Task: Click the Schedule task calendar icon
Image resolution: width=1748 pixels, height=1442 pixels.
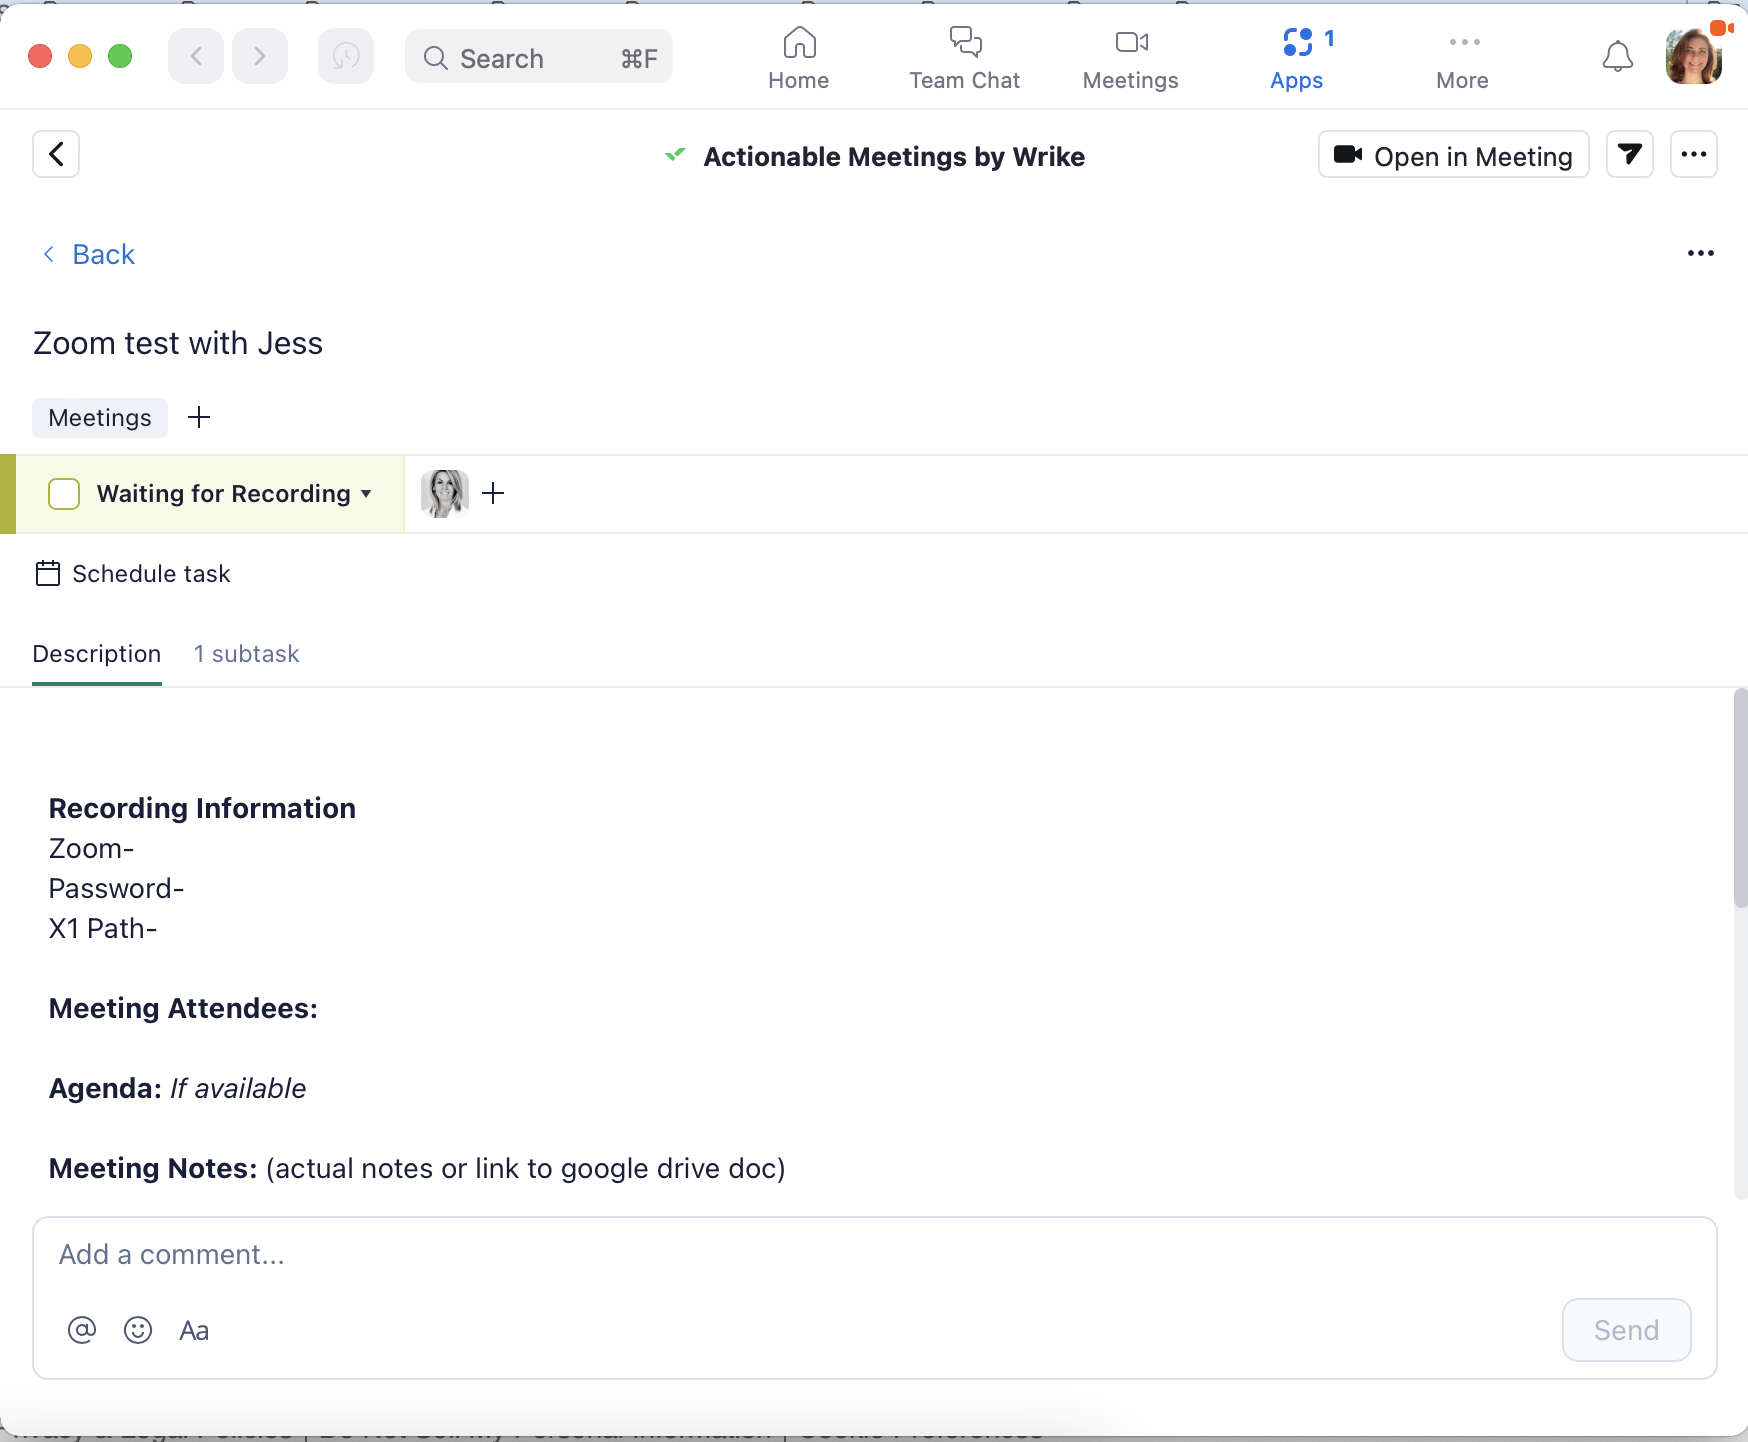Action: click(x=48, y=573)
